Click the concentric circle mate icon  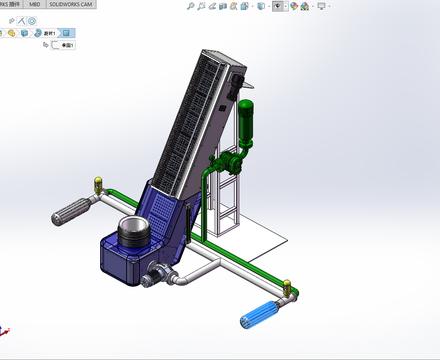(32, 21)
